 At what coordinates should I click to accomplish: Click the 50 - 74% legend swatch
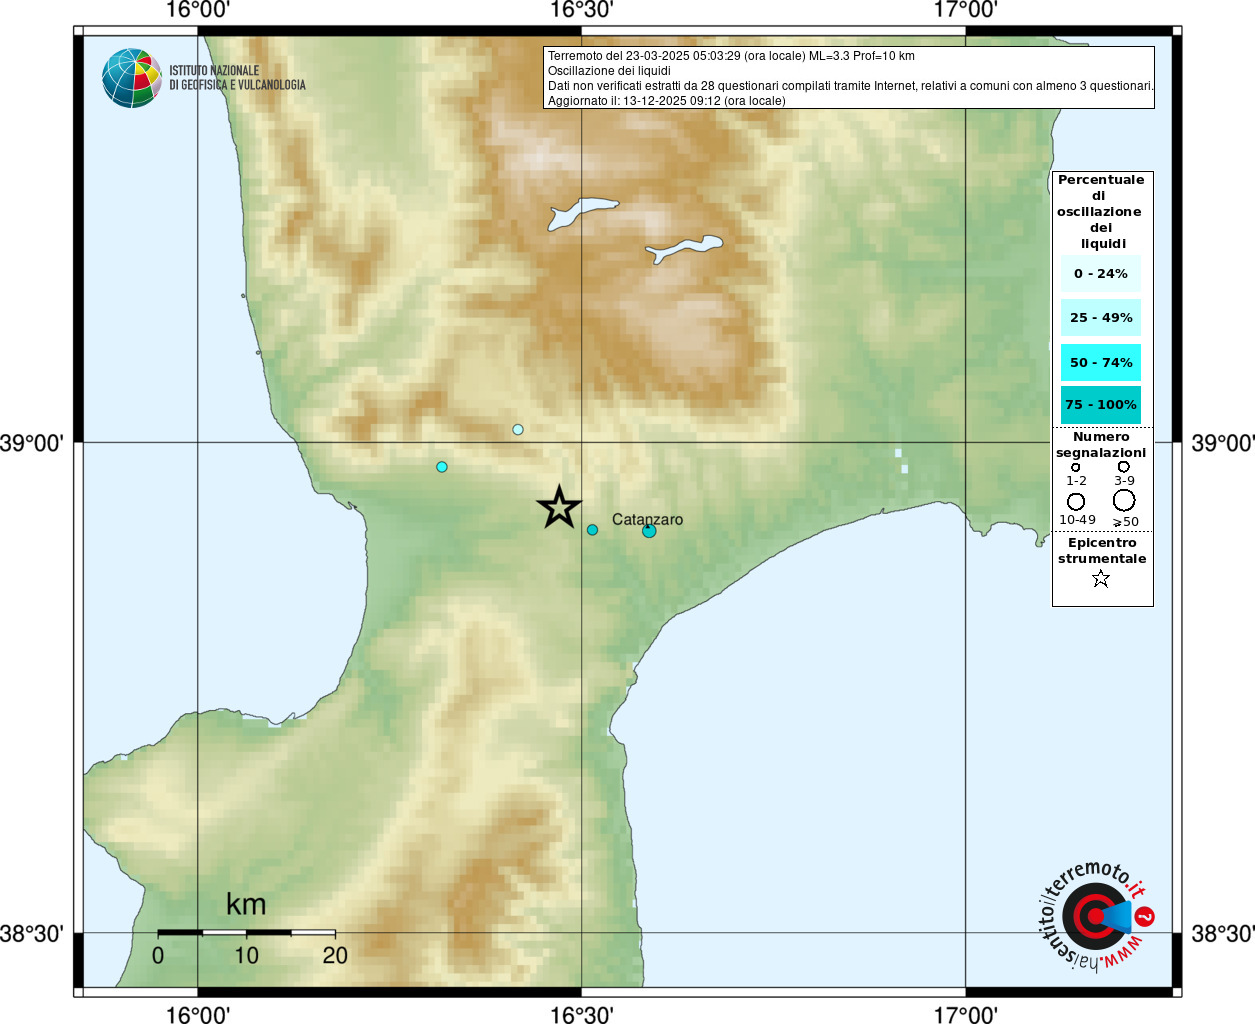pos(1101,363)
